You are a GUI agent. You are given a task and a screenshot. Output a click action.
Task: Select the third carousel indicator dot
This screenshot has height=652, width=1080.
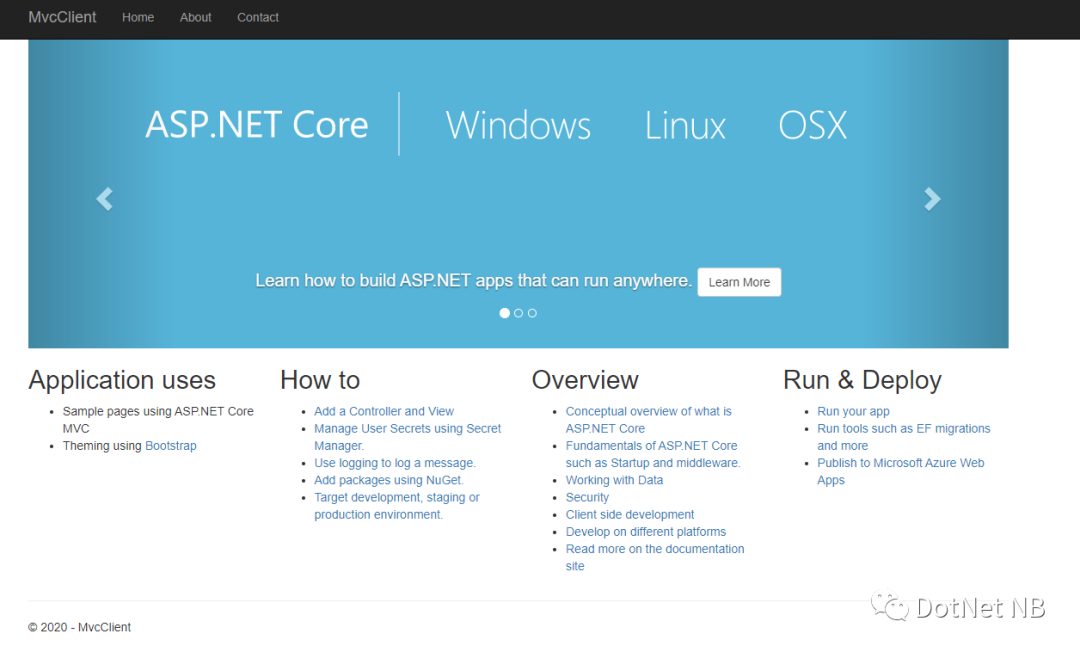[532, 313]
